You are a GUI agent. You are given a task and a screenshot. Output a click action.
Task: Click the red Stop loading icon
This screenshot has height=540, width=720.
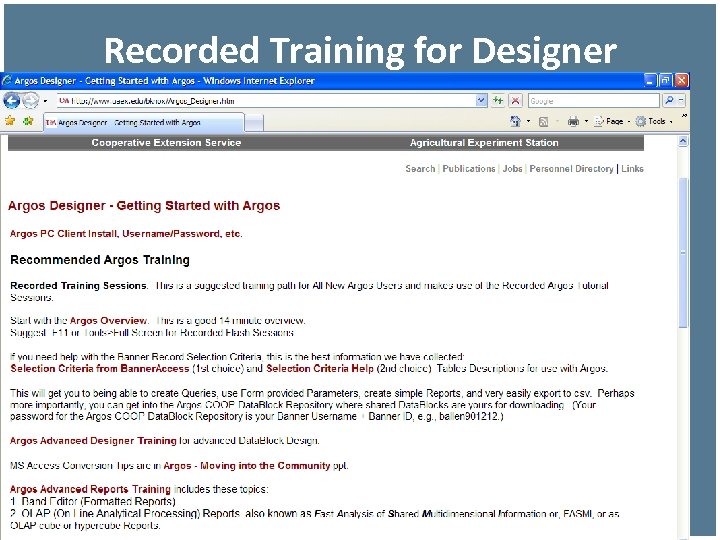516,101
